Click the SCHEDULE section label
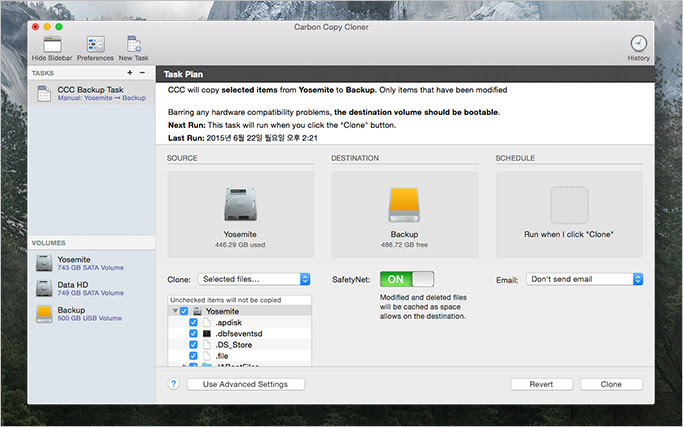 pos(515,158)
